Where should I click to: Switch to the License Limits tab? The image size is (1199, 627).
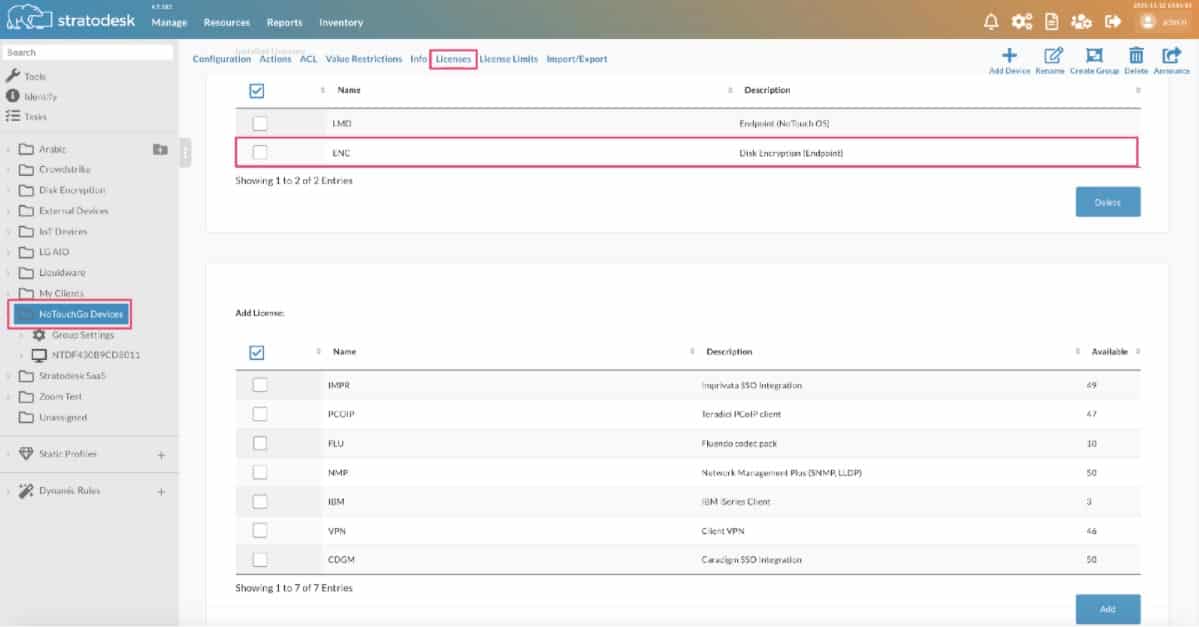(x=509, y=59)
